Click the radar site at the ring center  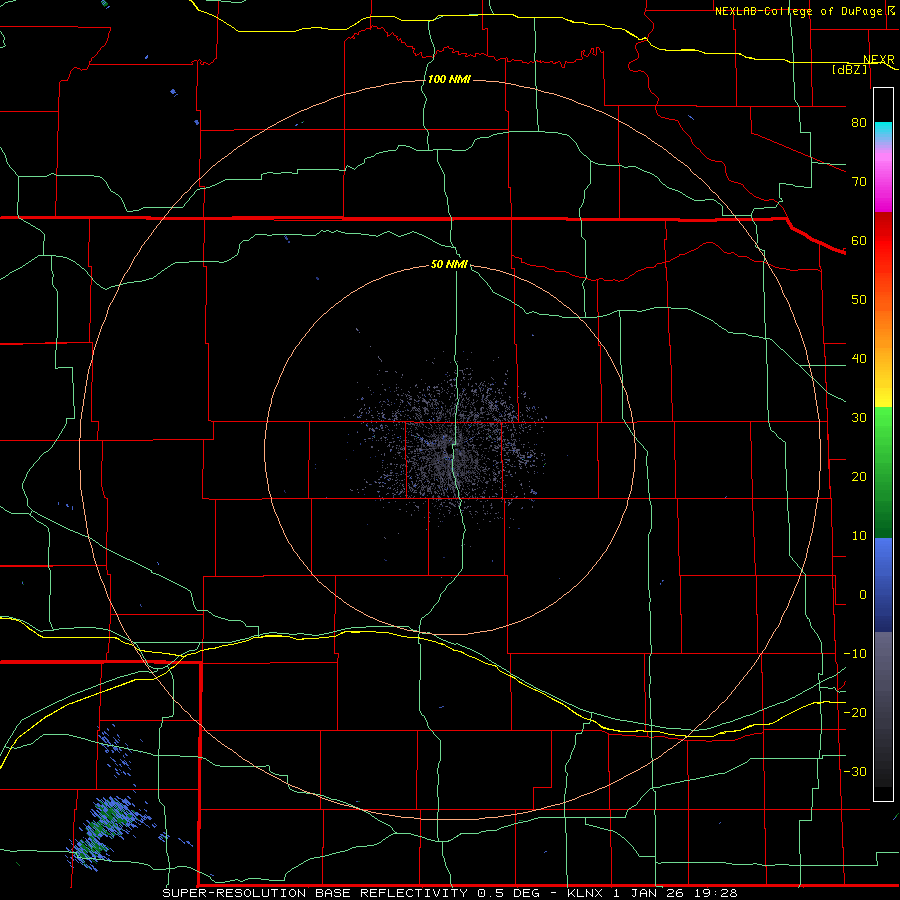[449, 449]
